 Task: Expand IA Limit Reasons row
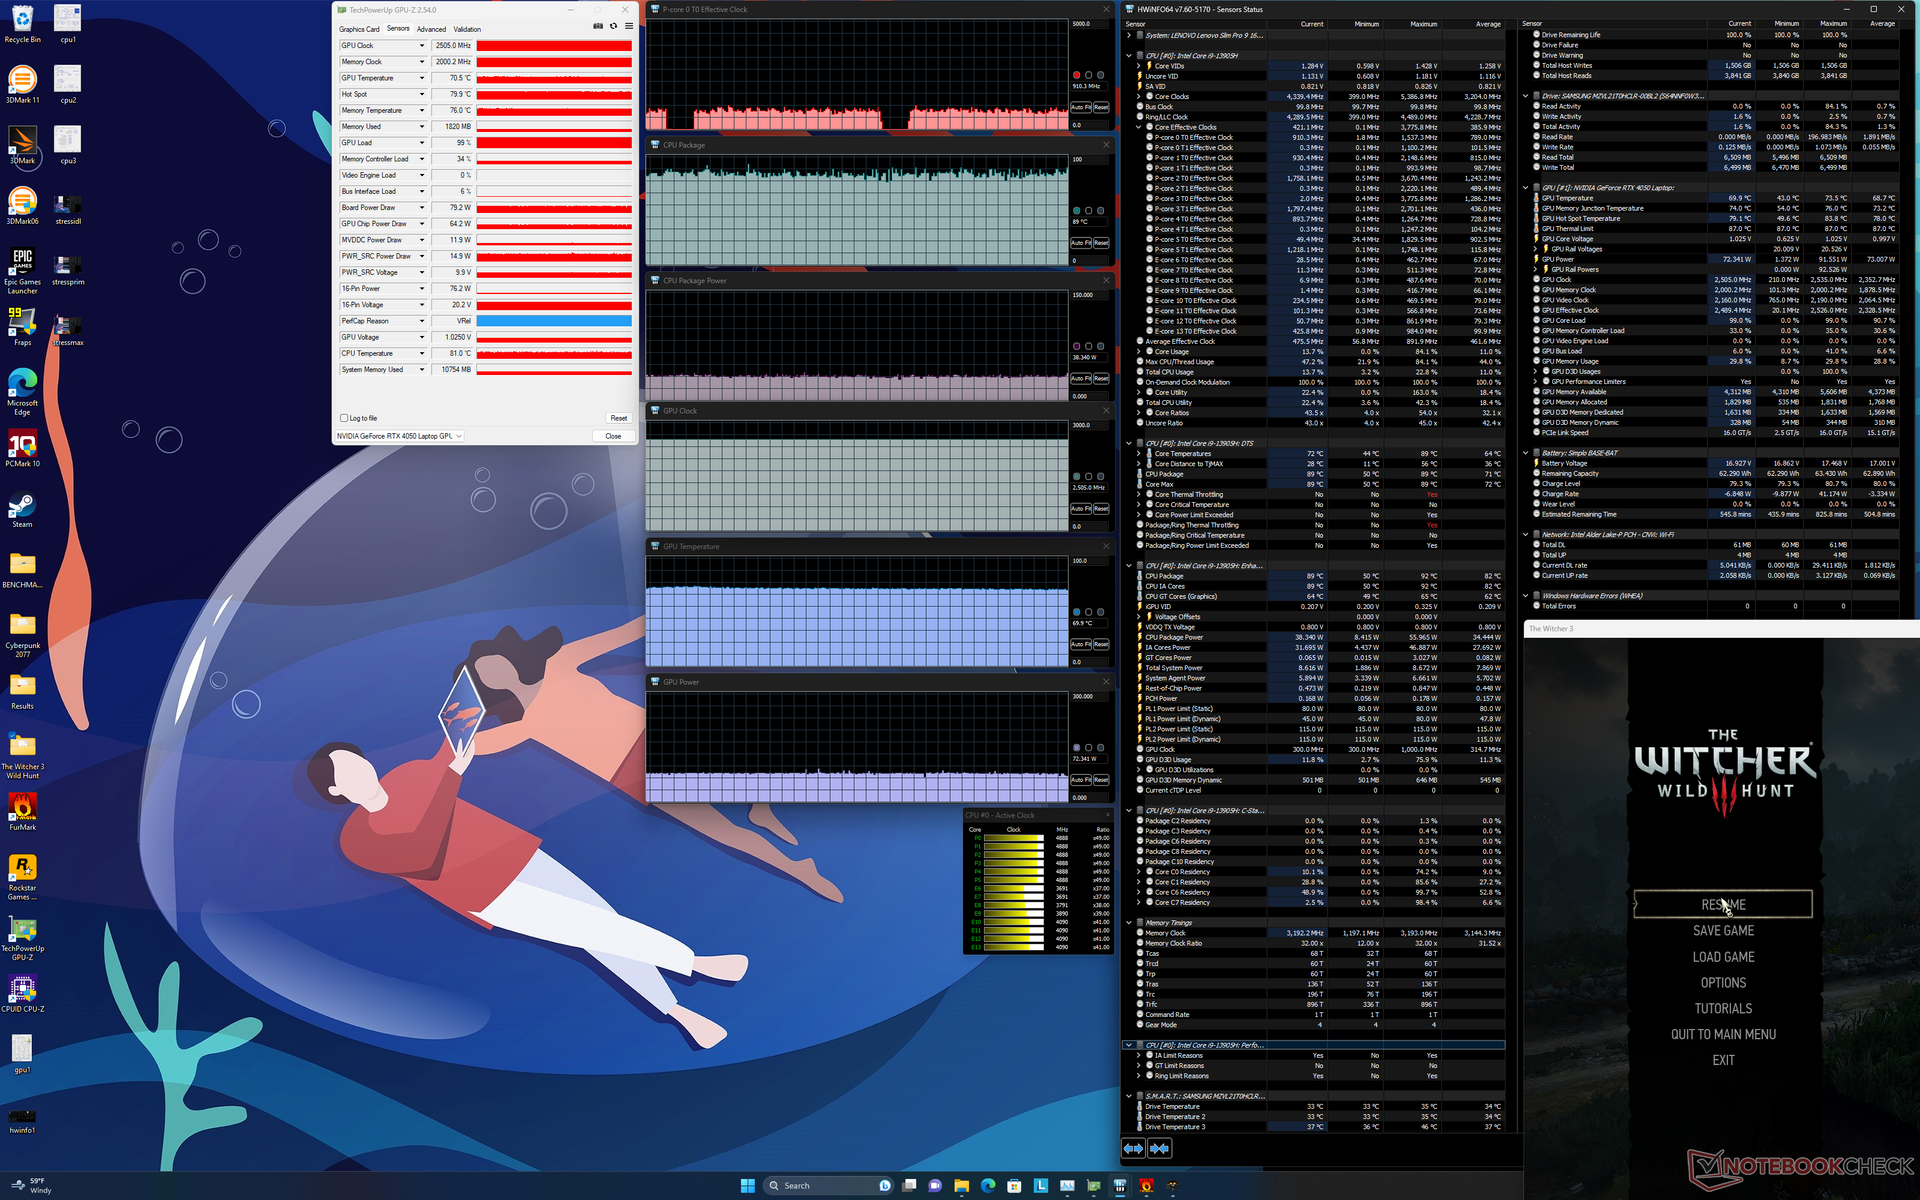(1138, 1055)
